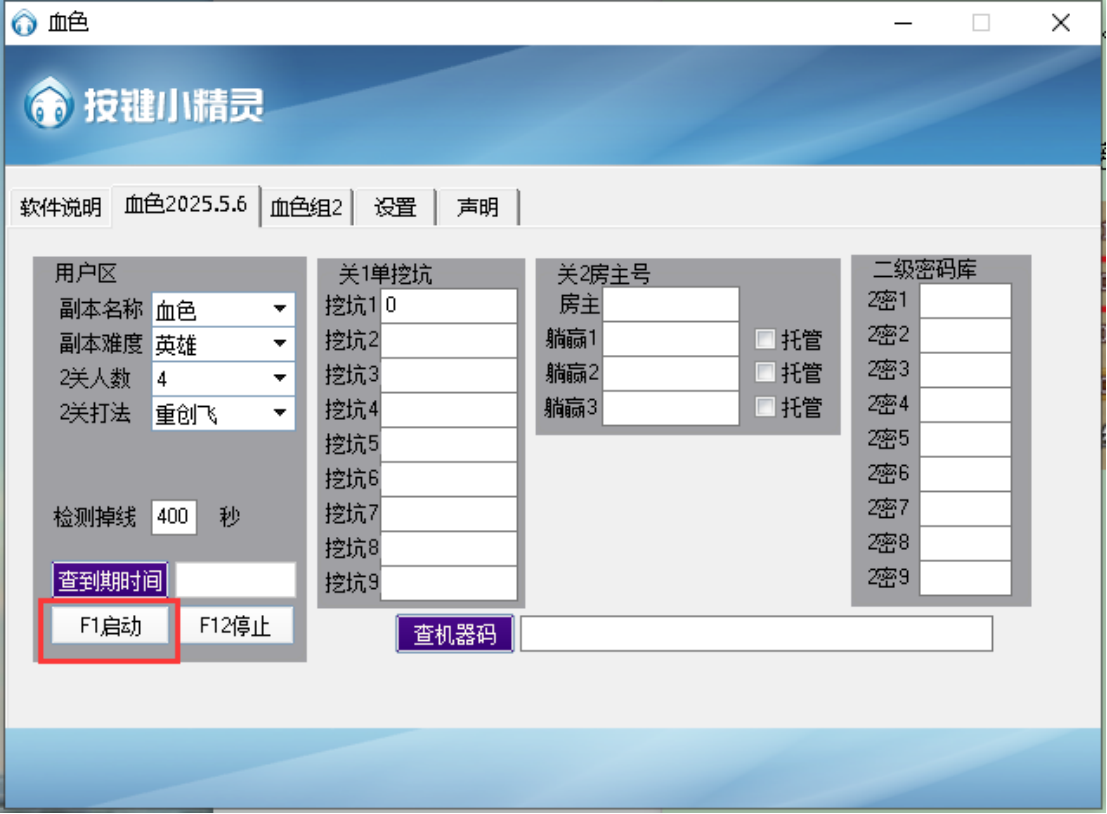Click the 查机器码 button
Screen dimensions: 1107x814
coord(455,634)
